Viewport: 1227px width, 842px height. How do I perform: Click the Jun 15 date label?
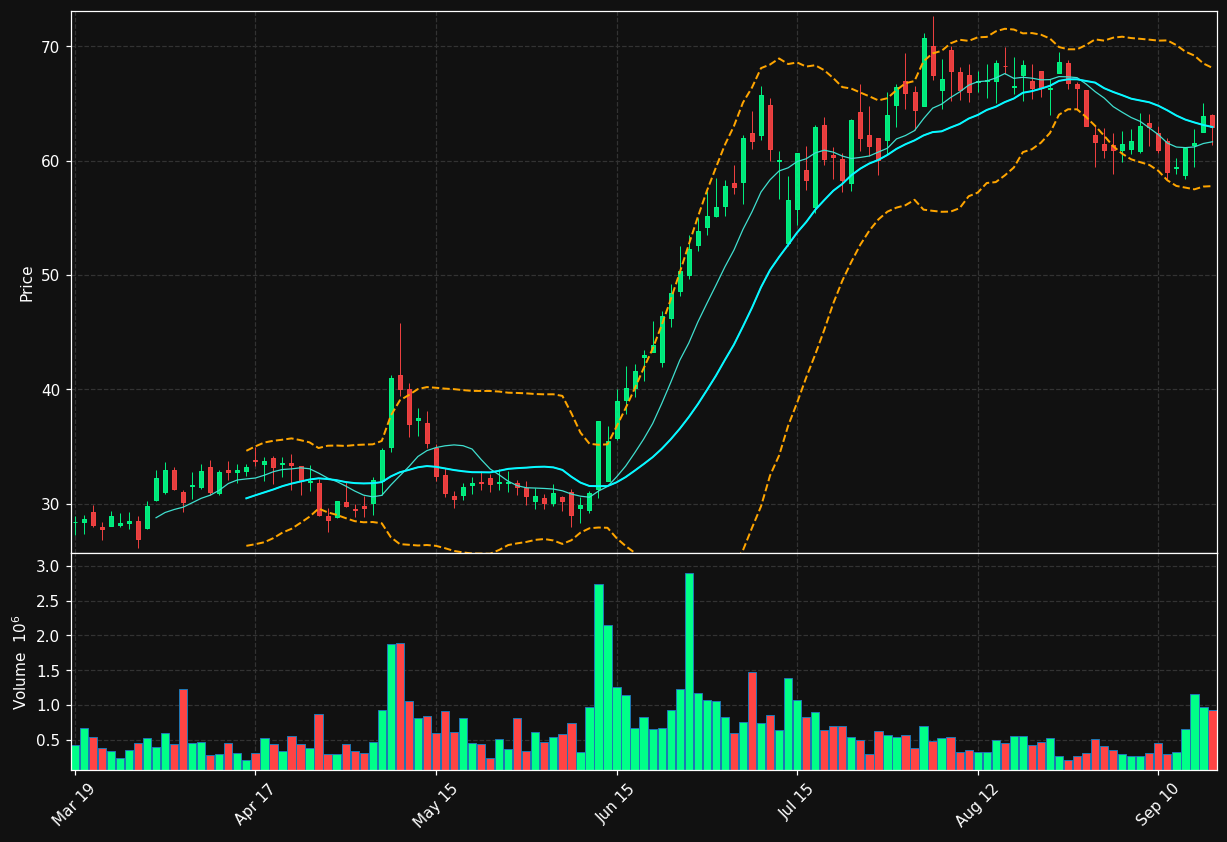tap(613, 803)
